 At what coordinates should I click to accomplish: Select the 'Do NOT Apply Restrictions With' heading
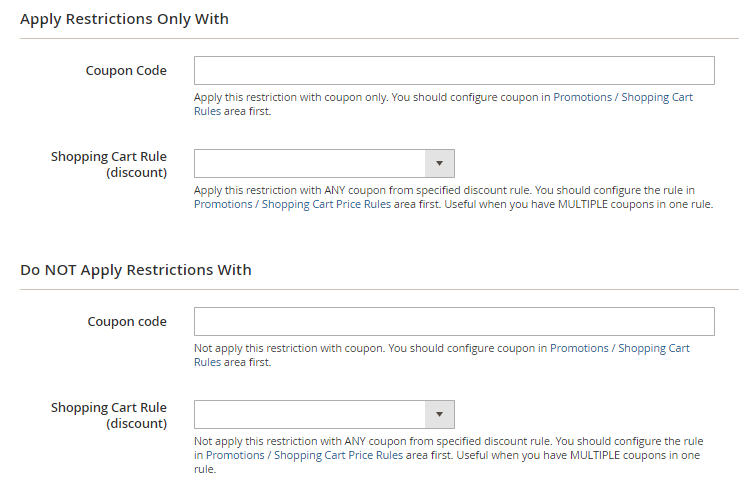pos(136,270)
